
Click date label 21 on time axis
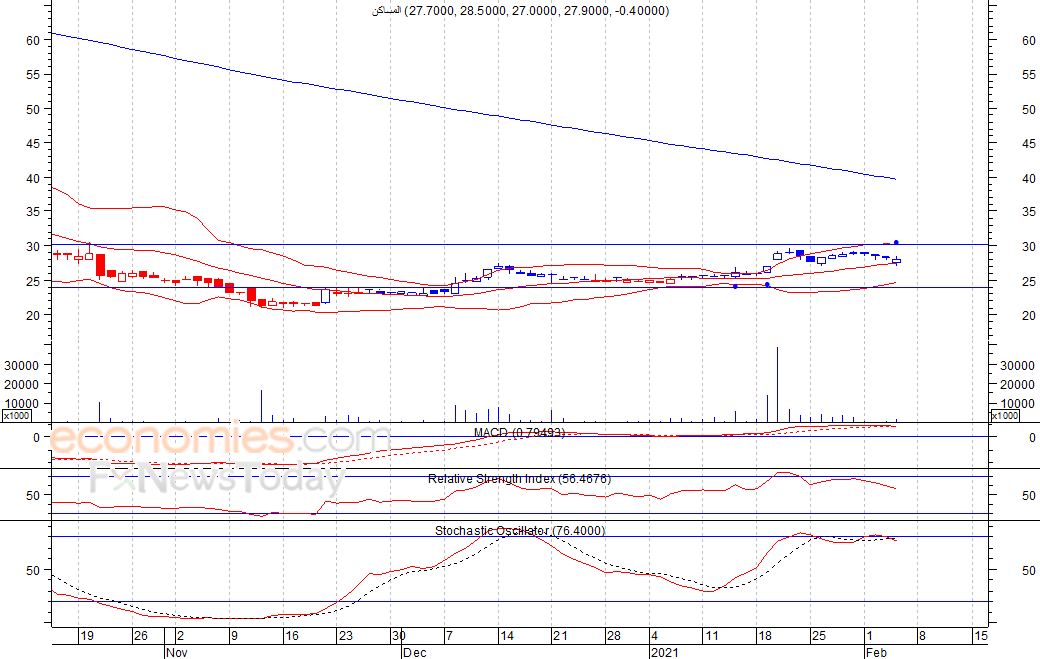tap(560, 636)
